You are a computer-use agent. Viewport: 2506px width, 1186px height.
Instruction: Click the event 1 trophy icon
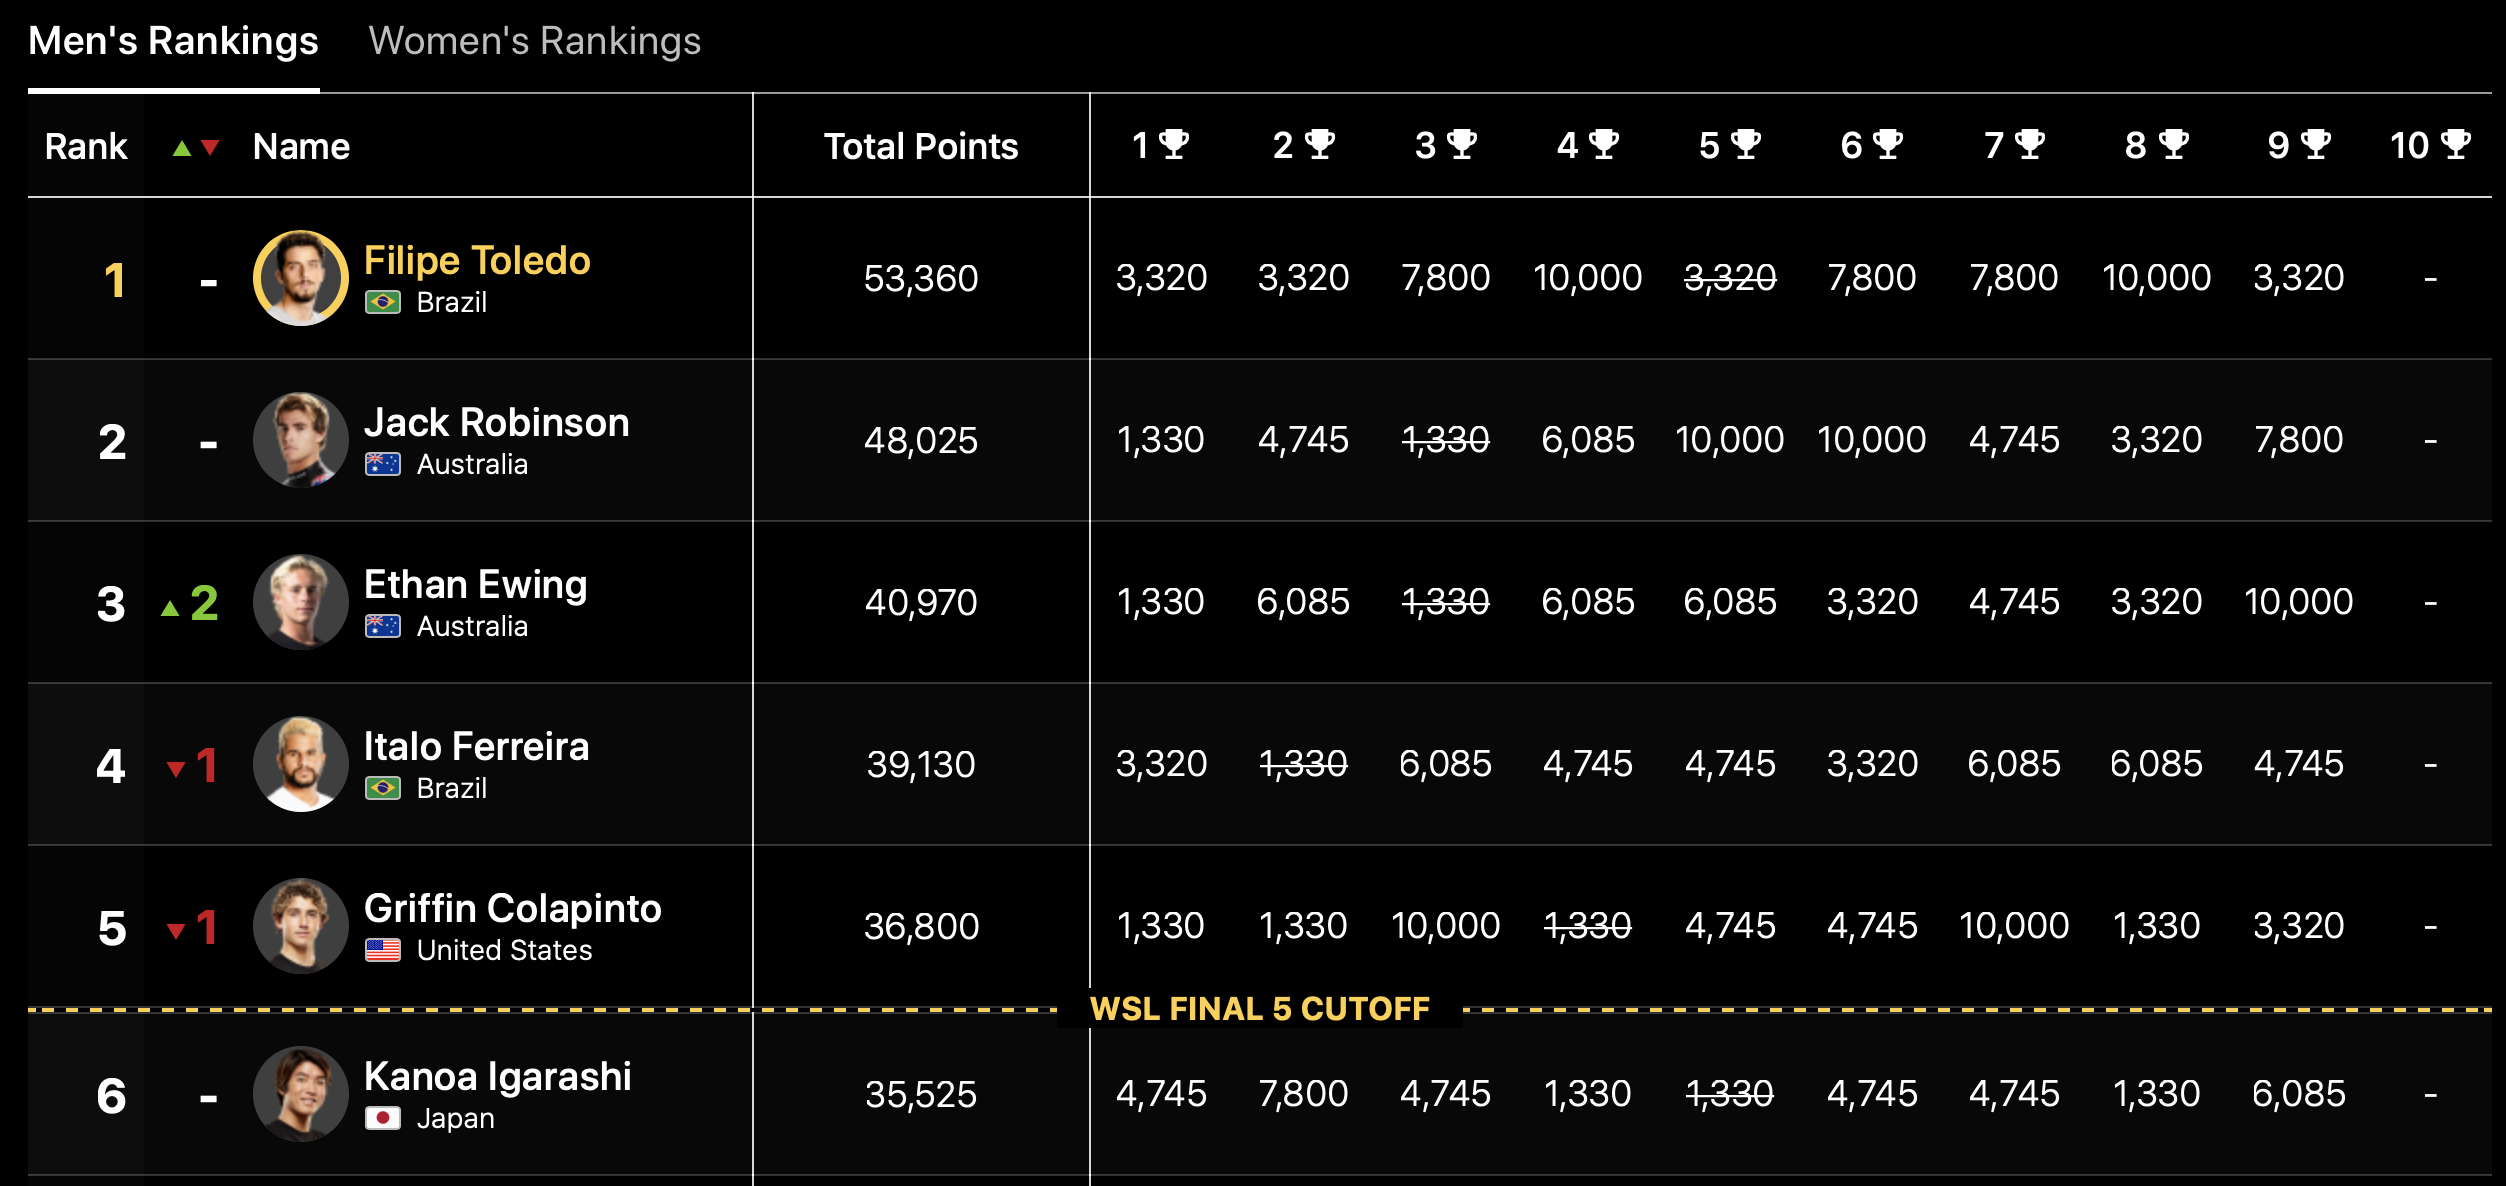click(x=1175, y=145)
